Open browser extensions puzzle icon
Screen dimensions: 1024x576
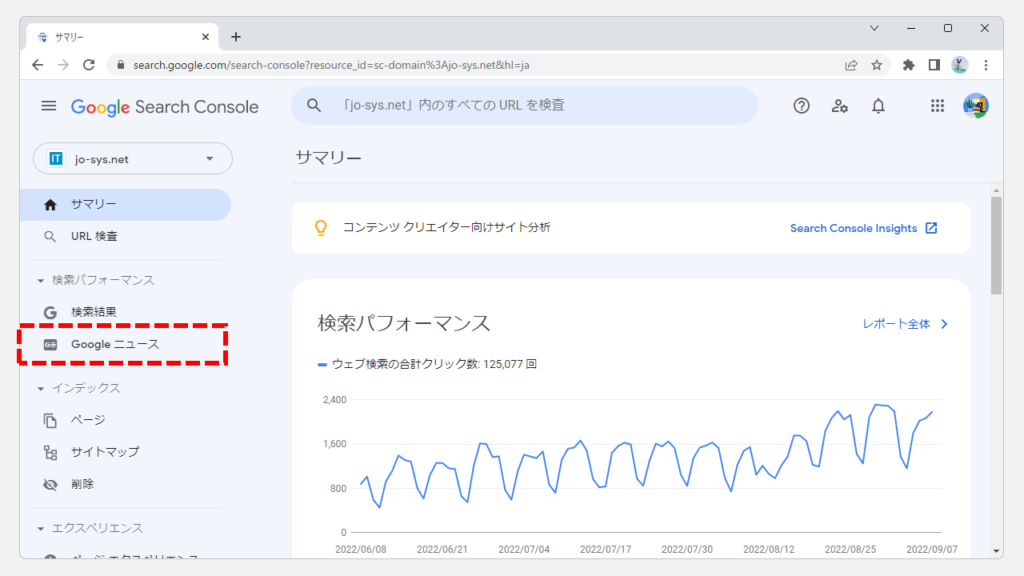click(x=908, y=65)
